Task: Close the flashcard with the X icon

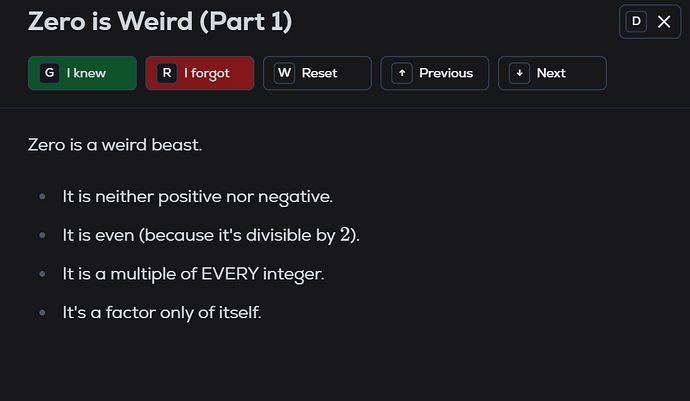Action: (x=664, y=21)
